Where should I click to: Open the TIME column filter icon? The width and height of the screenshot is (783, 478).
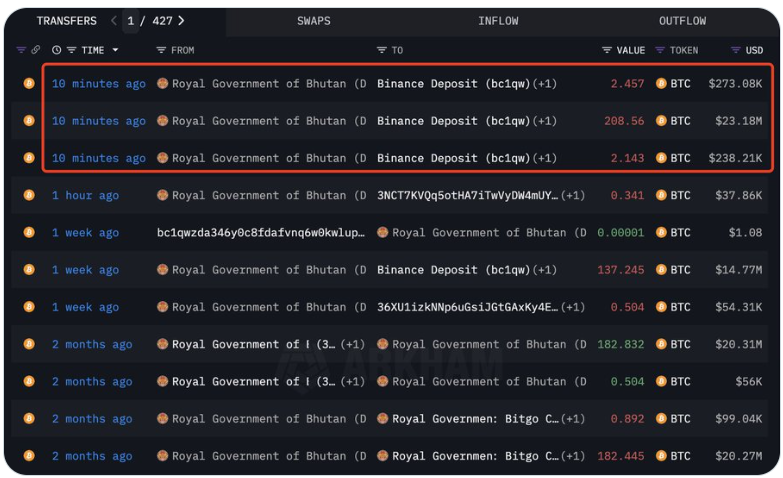(x=71, y=50)
